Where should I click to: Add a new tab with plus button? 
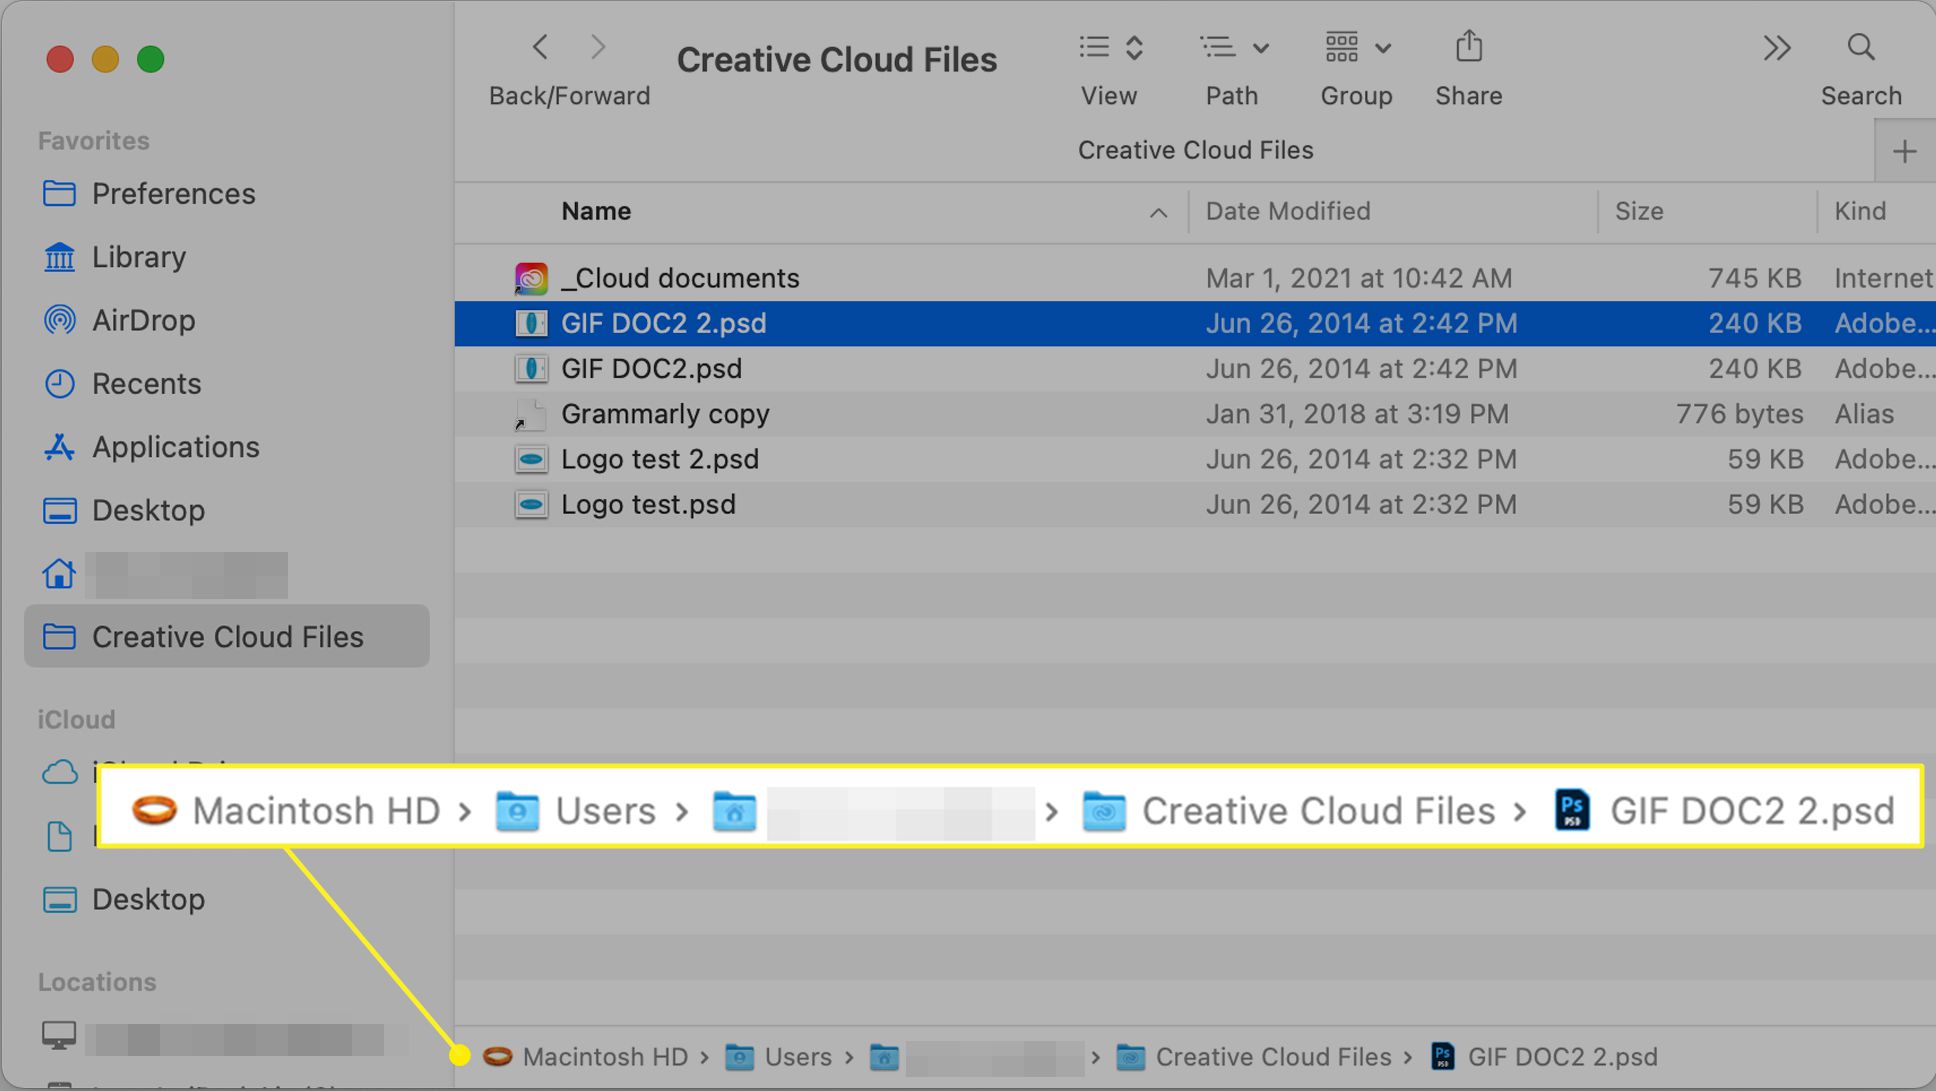click(x=1904, y=152)
